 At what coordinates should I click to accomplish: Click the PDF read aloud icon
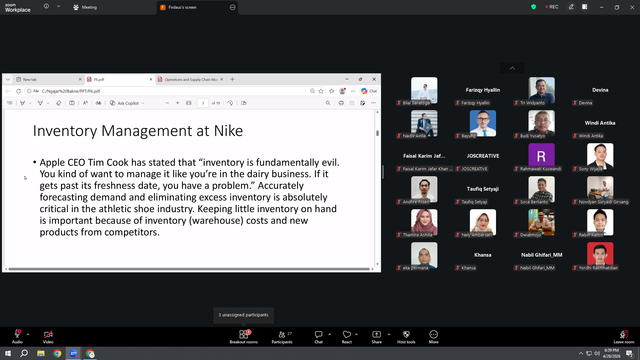point(85,103)
